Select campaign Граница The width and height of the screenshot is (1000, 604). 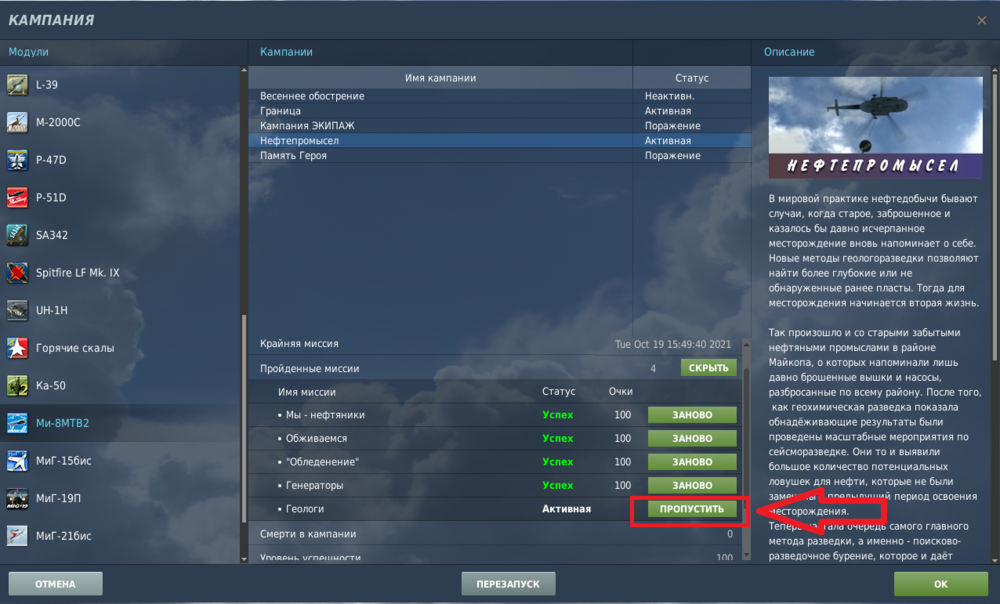(499, 111)
